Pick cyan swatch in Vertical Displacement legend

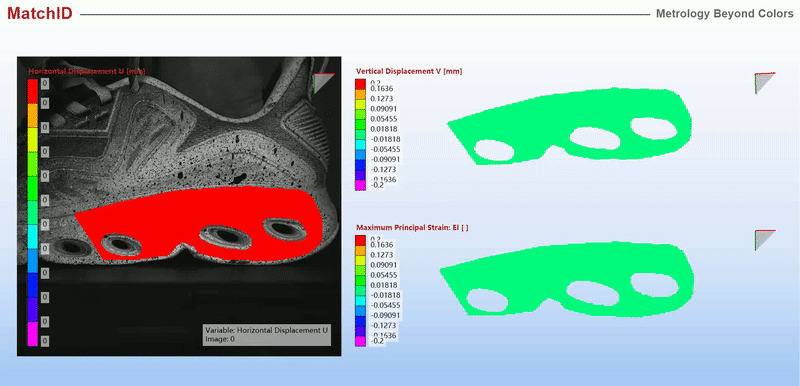pos(361,145)
